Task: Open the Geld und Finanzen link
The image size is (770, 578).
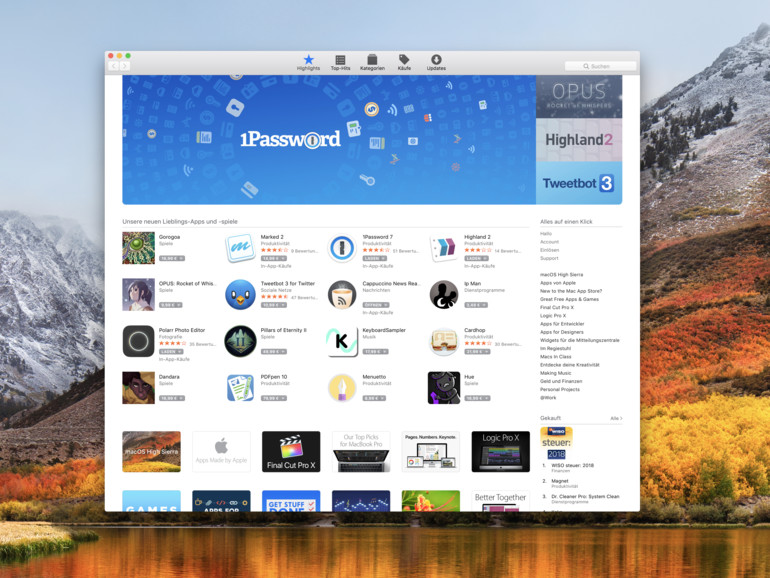Action: [561, 381]
